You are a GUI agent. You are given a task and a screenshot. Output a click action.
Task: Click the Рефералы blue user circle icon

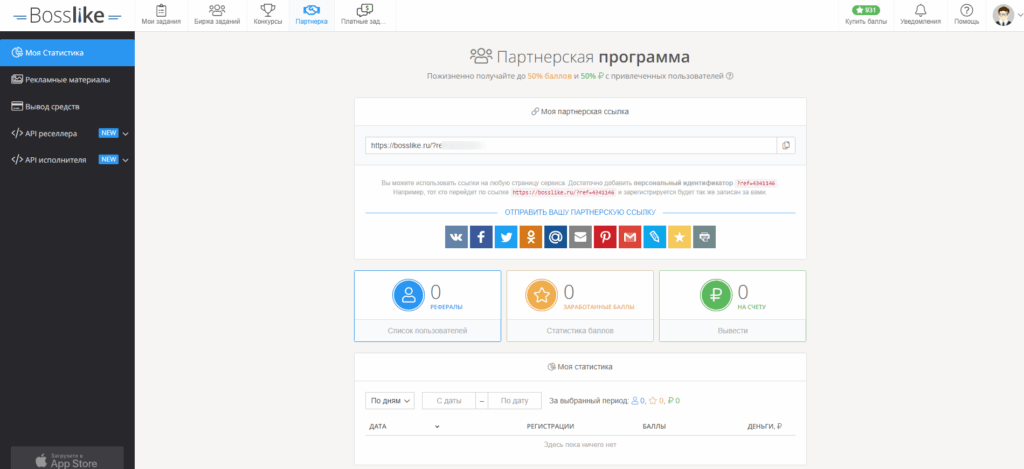(x=409, y=295)
